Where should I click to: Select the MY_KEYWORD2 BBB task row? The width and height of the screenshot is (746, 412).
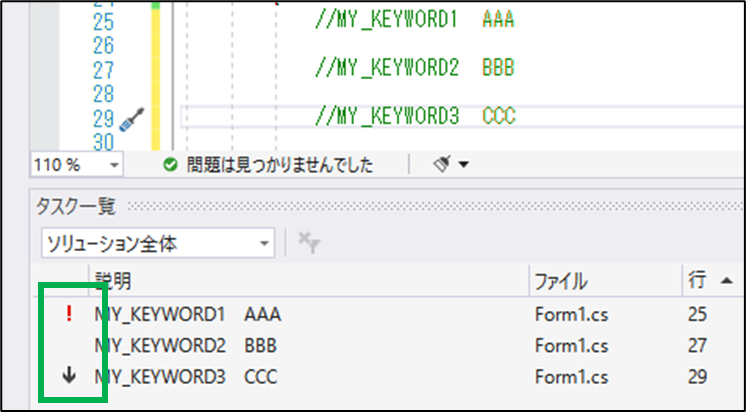(188, 346)
